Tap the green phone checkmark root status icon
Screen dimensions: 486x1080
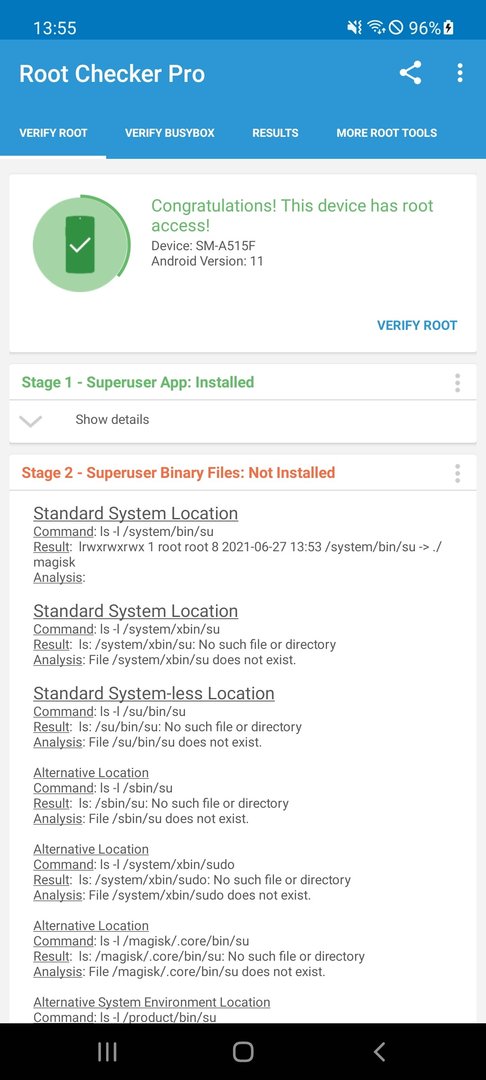coord(81,244)
